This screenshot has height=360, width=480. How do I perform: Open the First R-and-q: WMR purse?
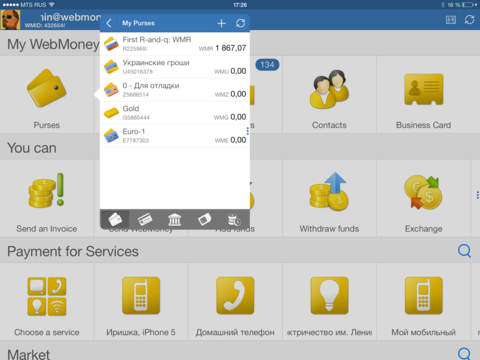tap(175, 44)
